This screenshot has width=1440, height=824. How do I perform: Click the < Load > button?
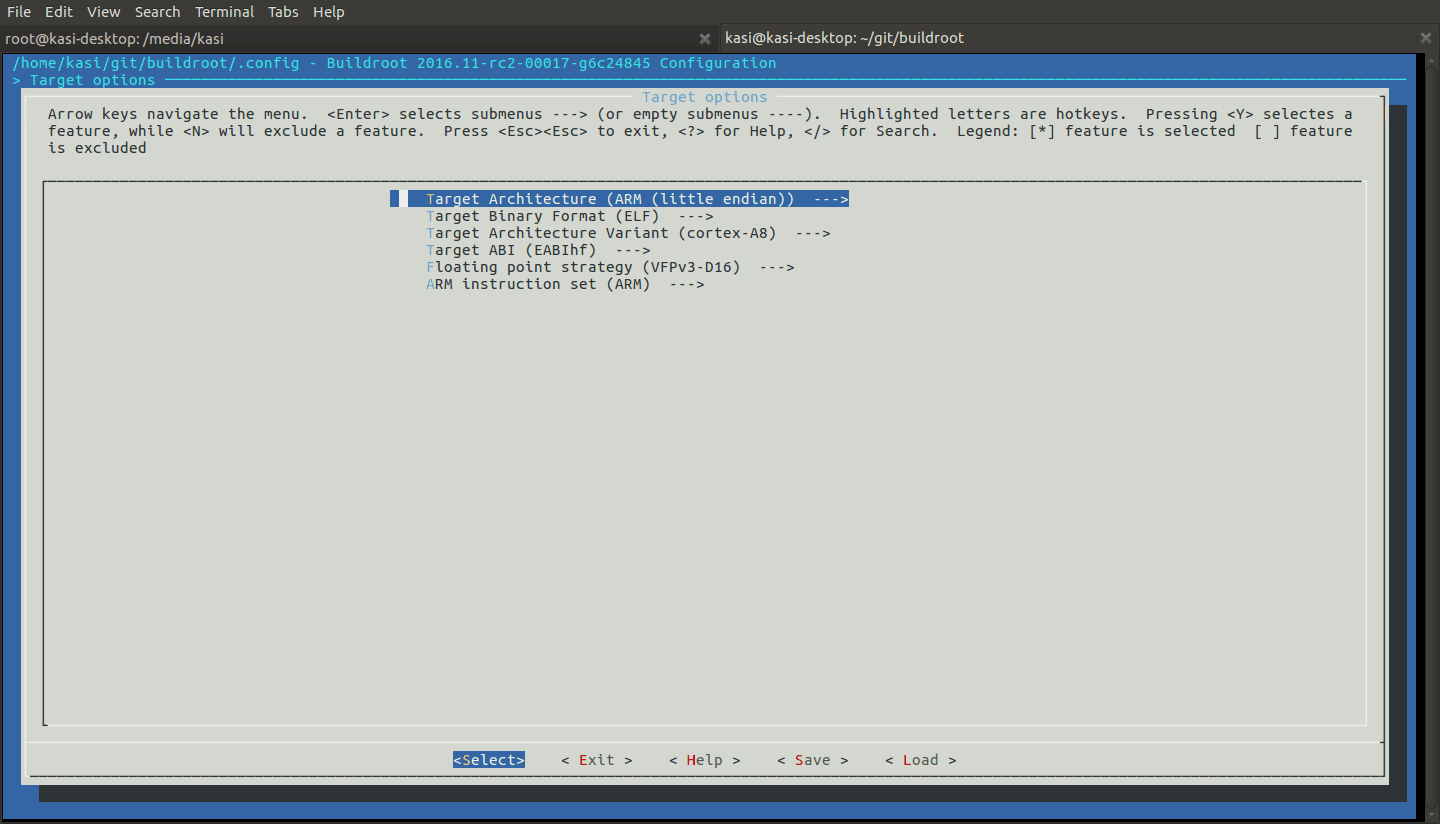click(920, 760)
